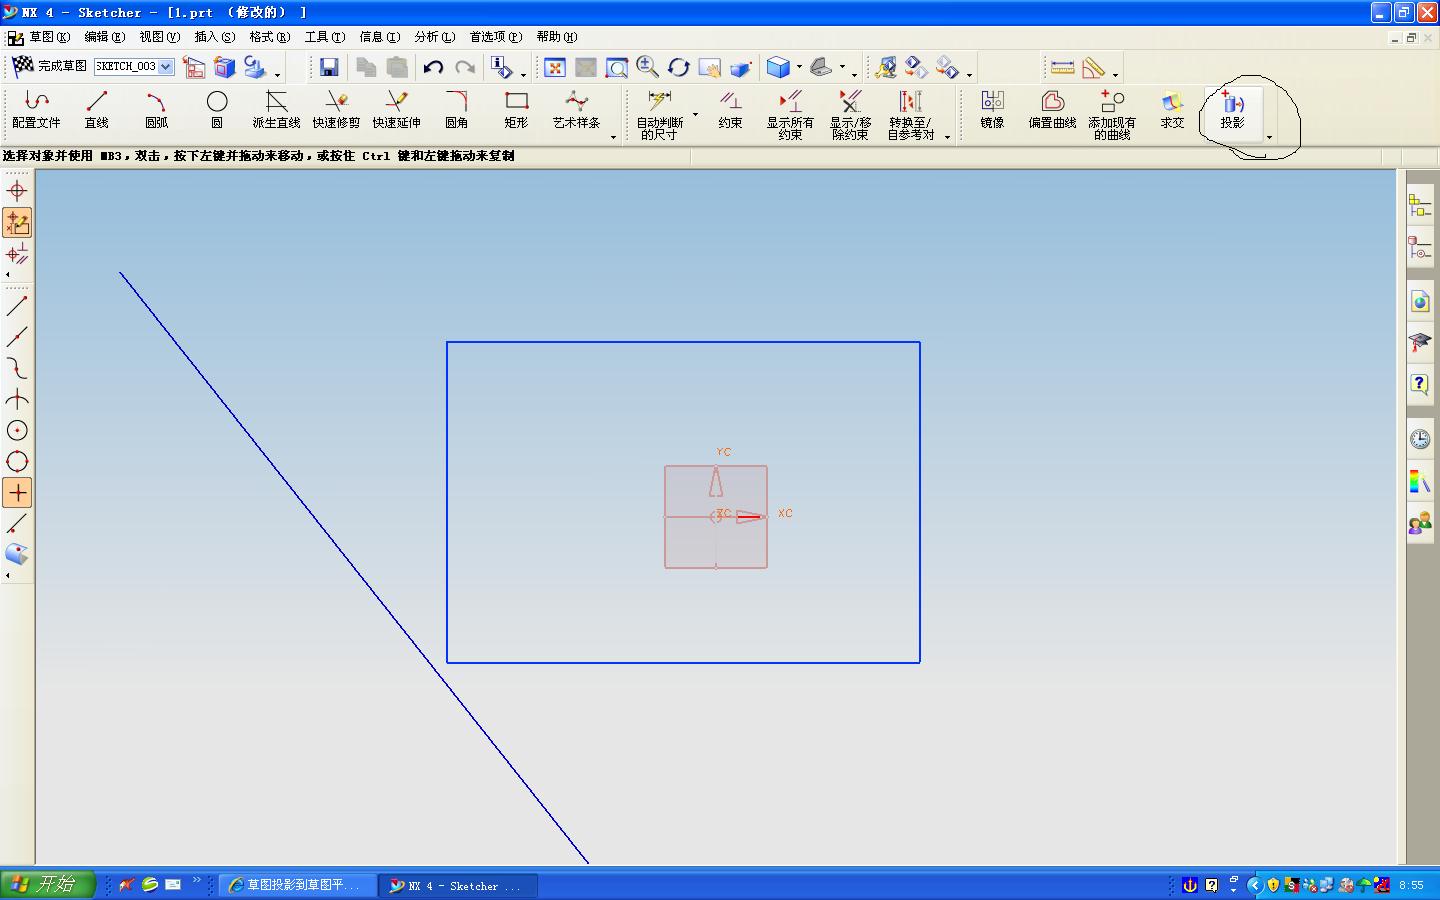This screenshot has height=900, width=1440.
Task: Toggle the midpoint snap option
Action: point(17,337)
